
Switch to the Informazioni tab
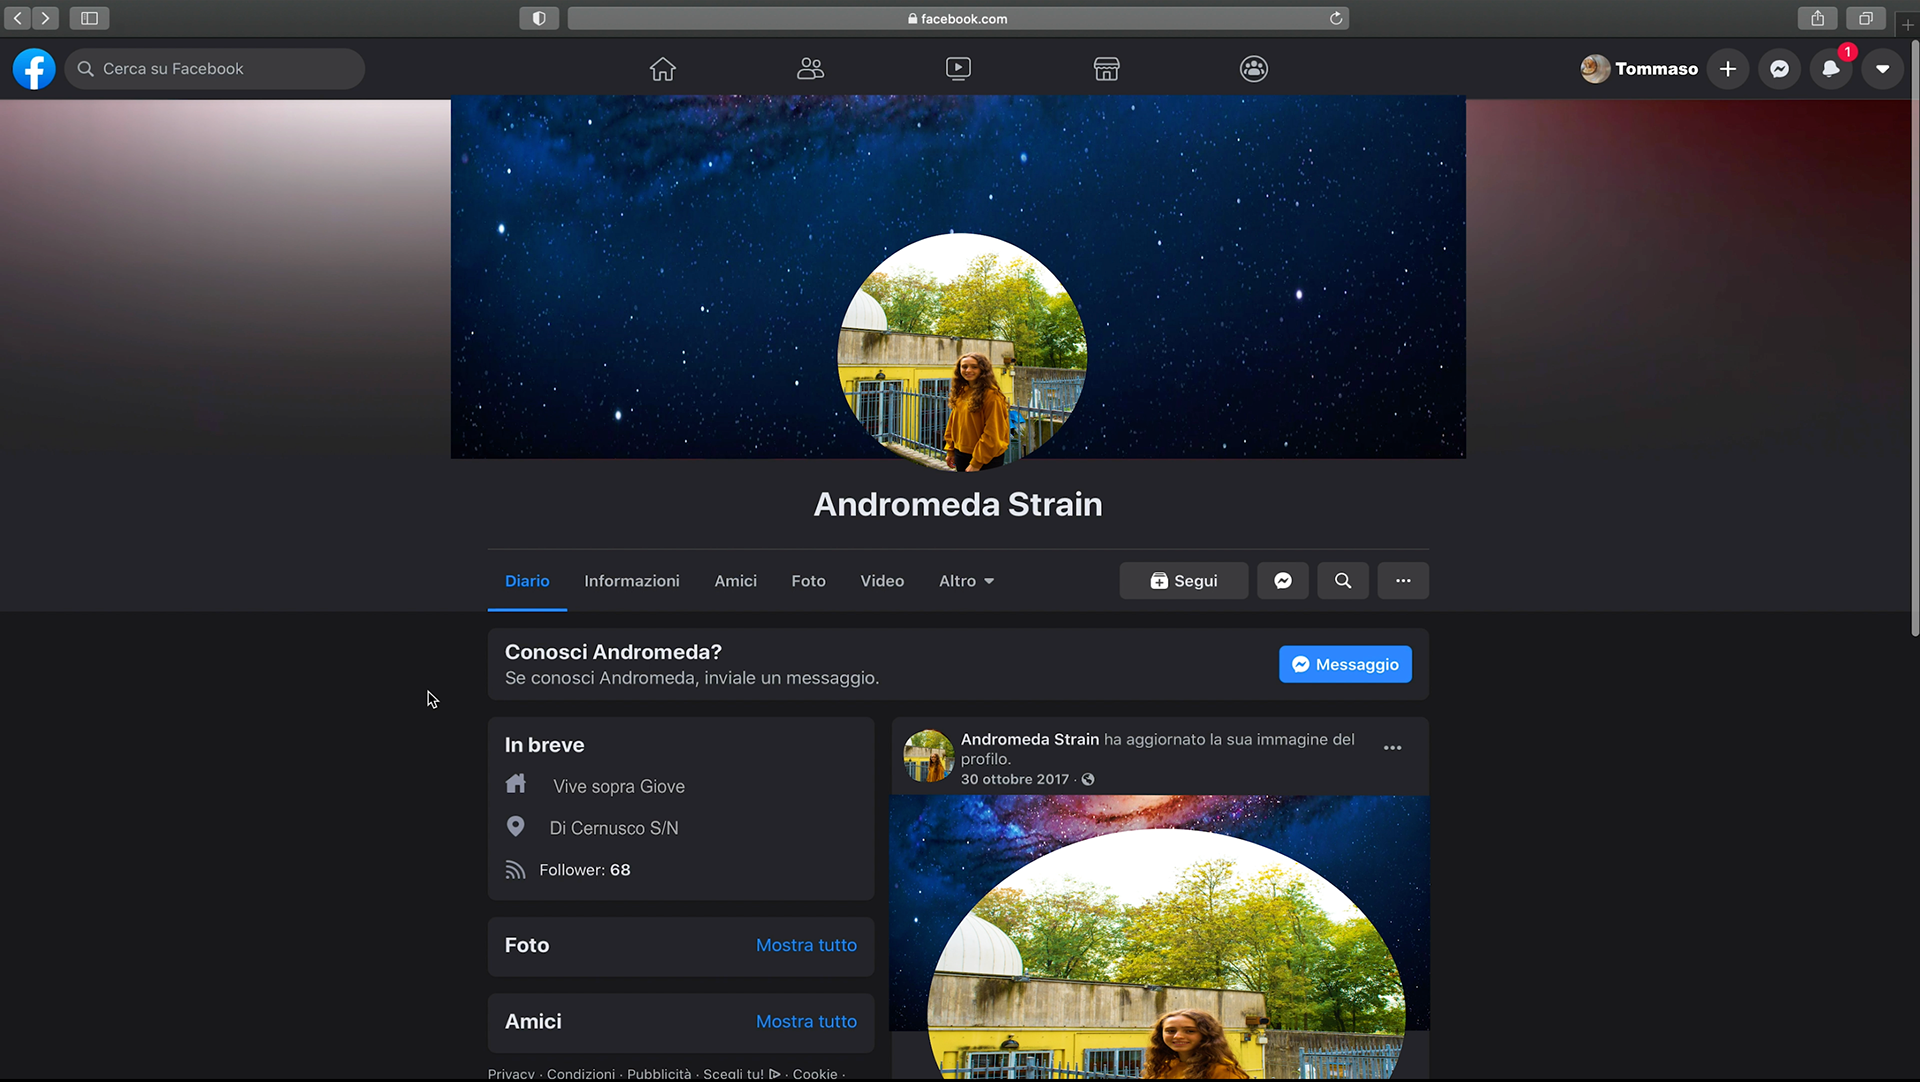pos(631,581)
